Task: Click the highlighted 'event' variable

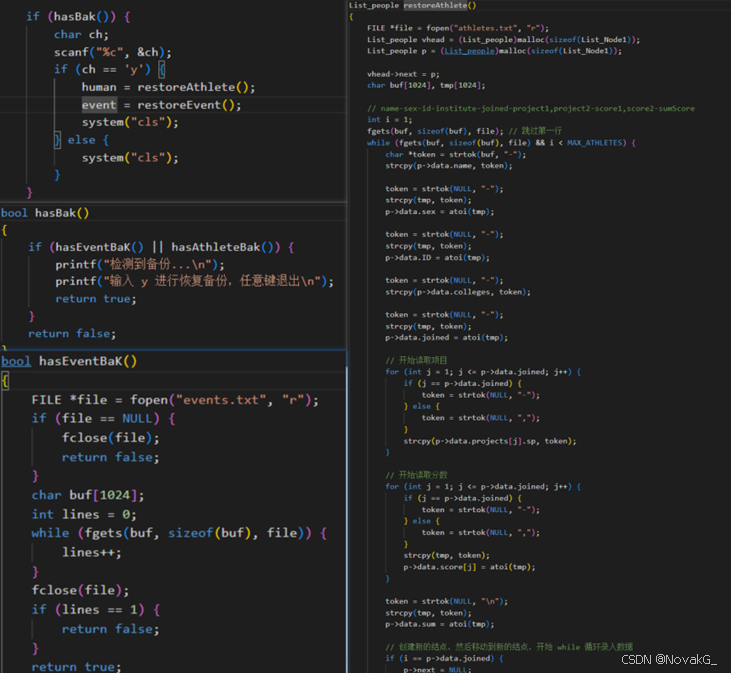Action: click(x=99, y=105)
